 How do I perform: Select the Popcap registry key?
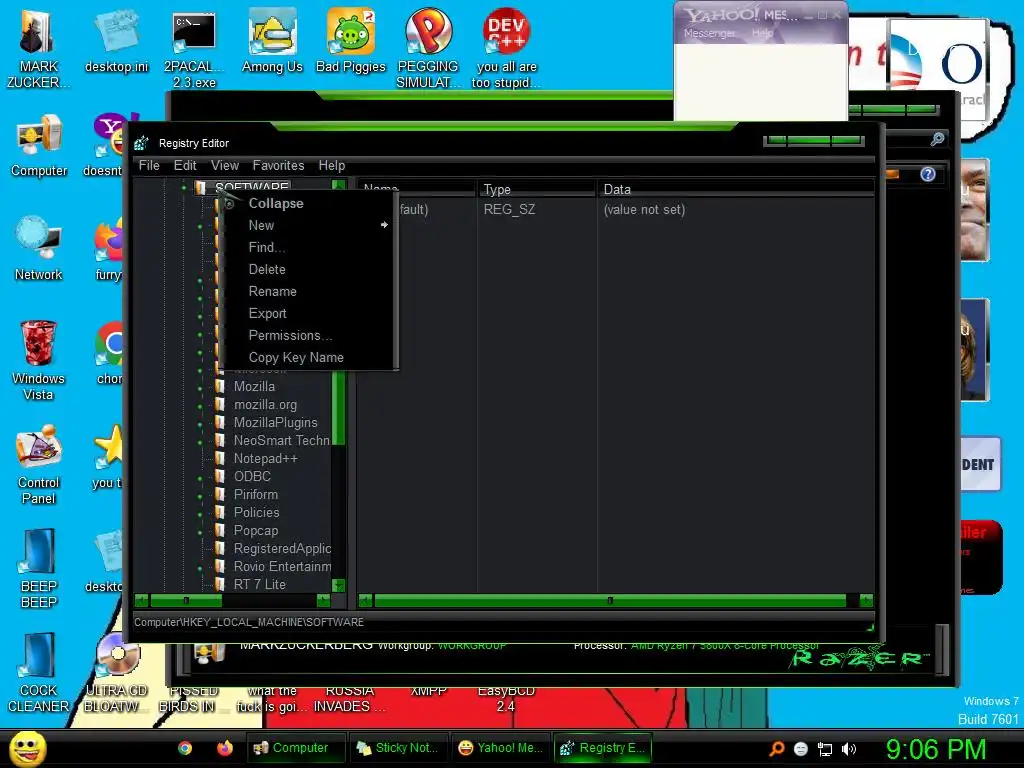click(x=256, y=531)
